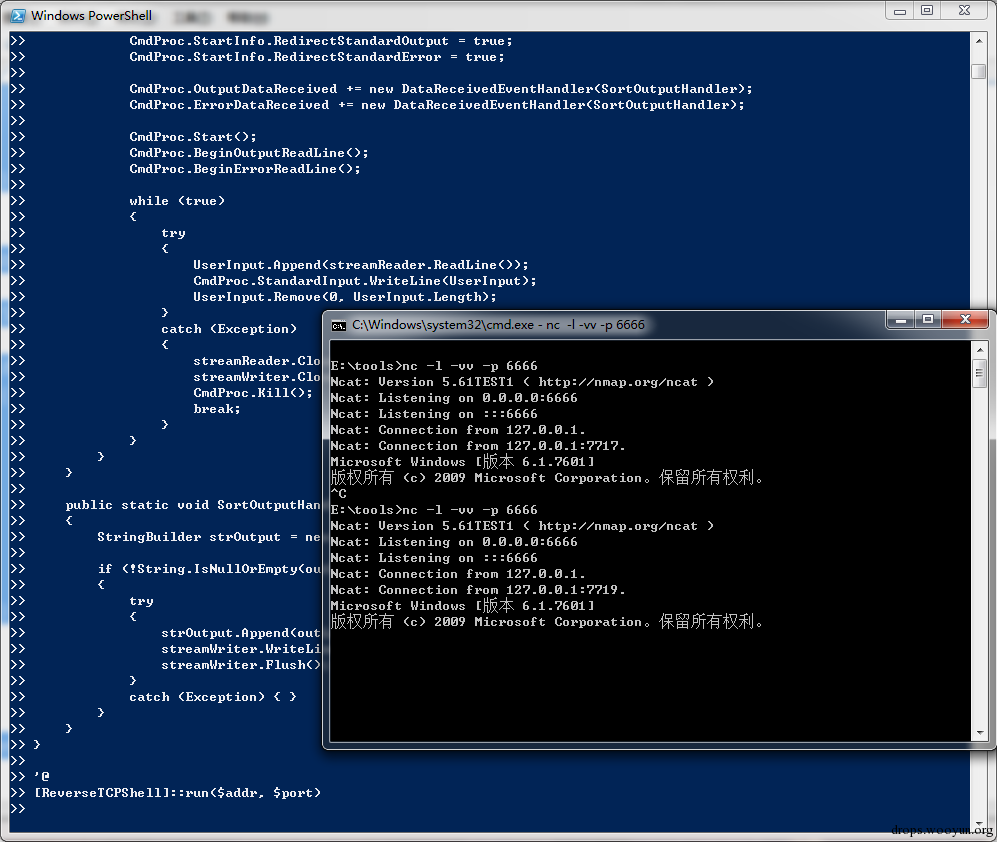Image resolution: width=997 pixels, height=842 pixels.
Task: Click the PowerShell icon in title bar
Action: click(x=18, y=16)
